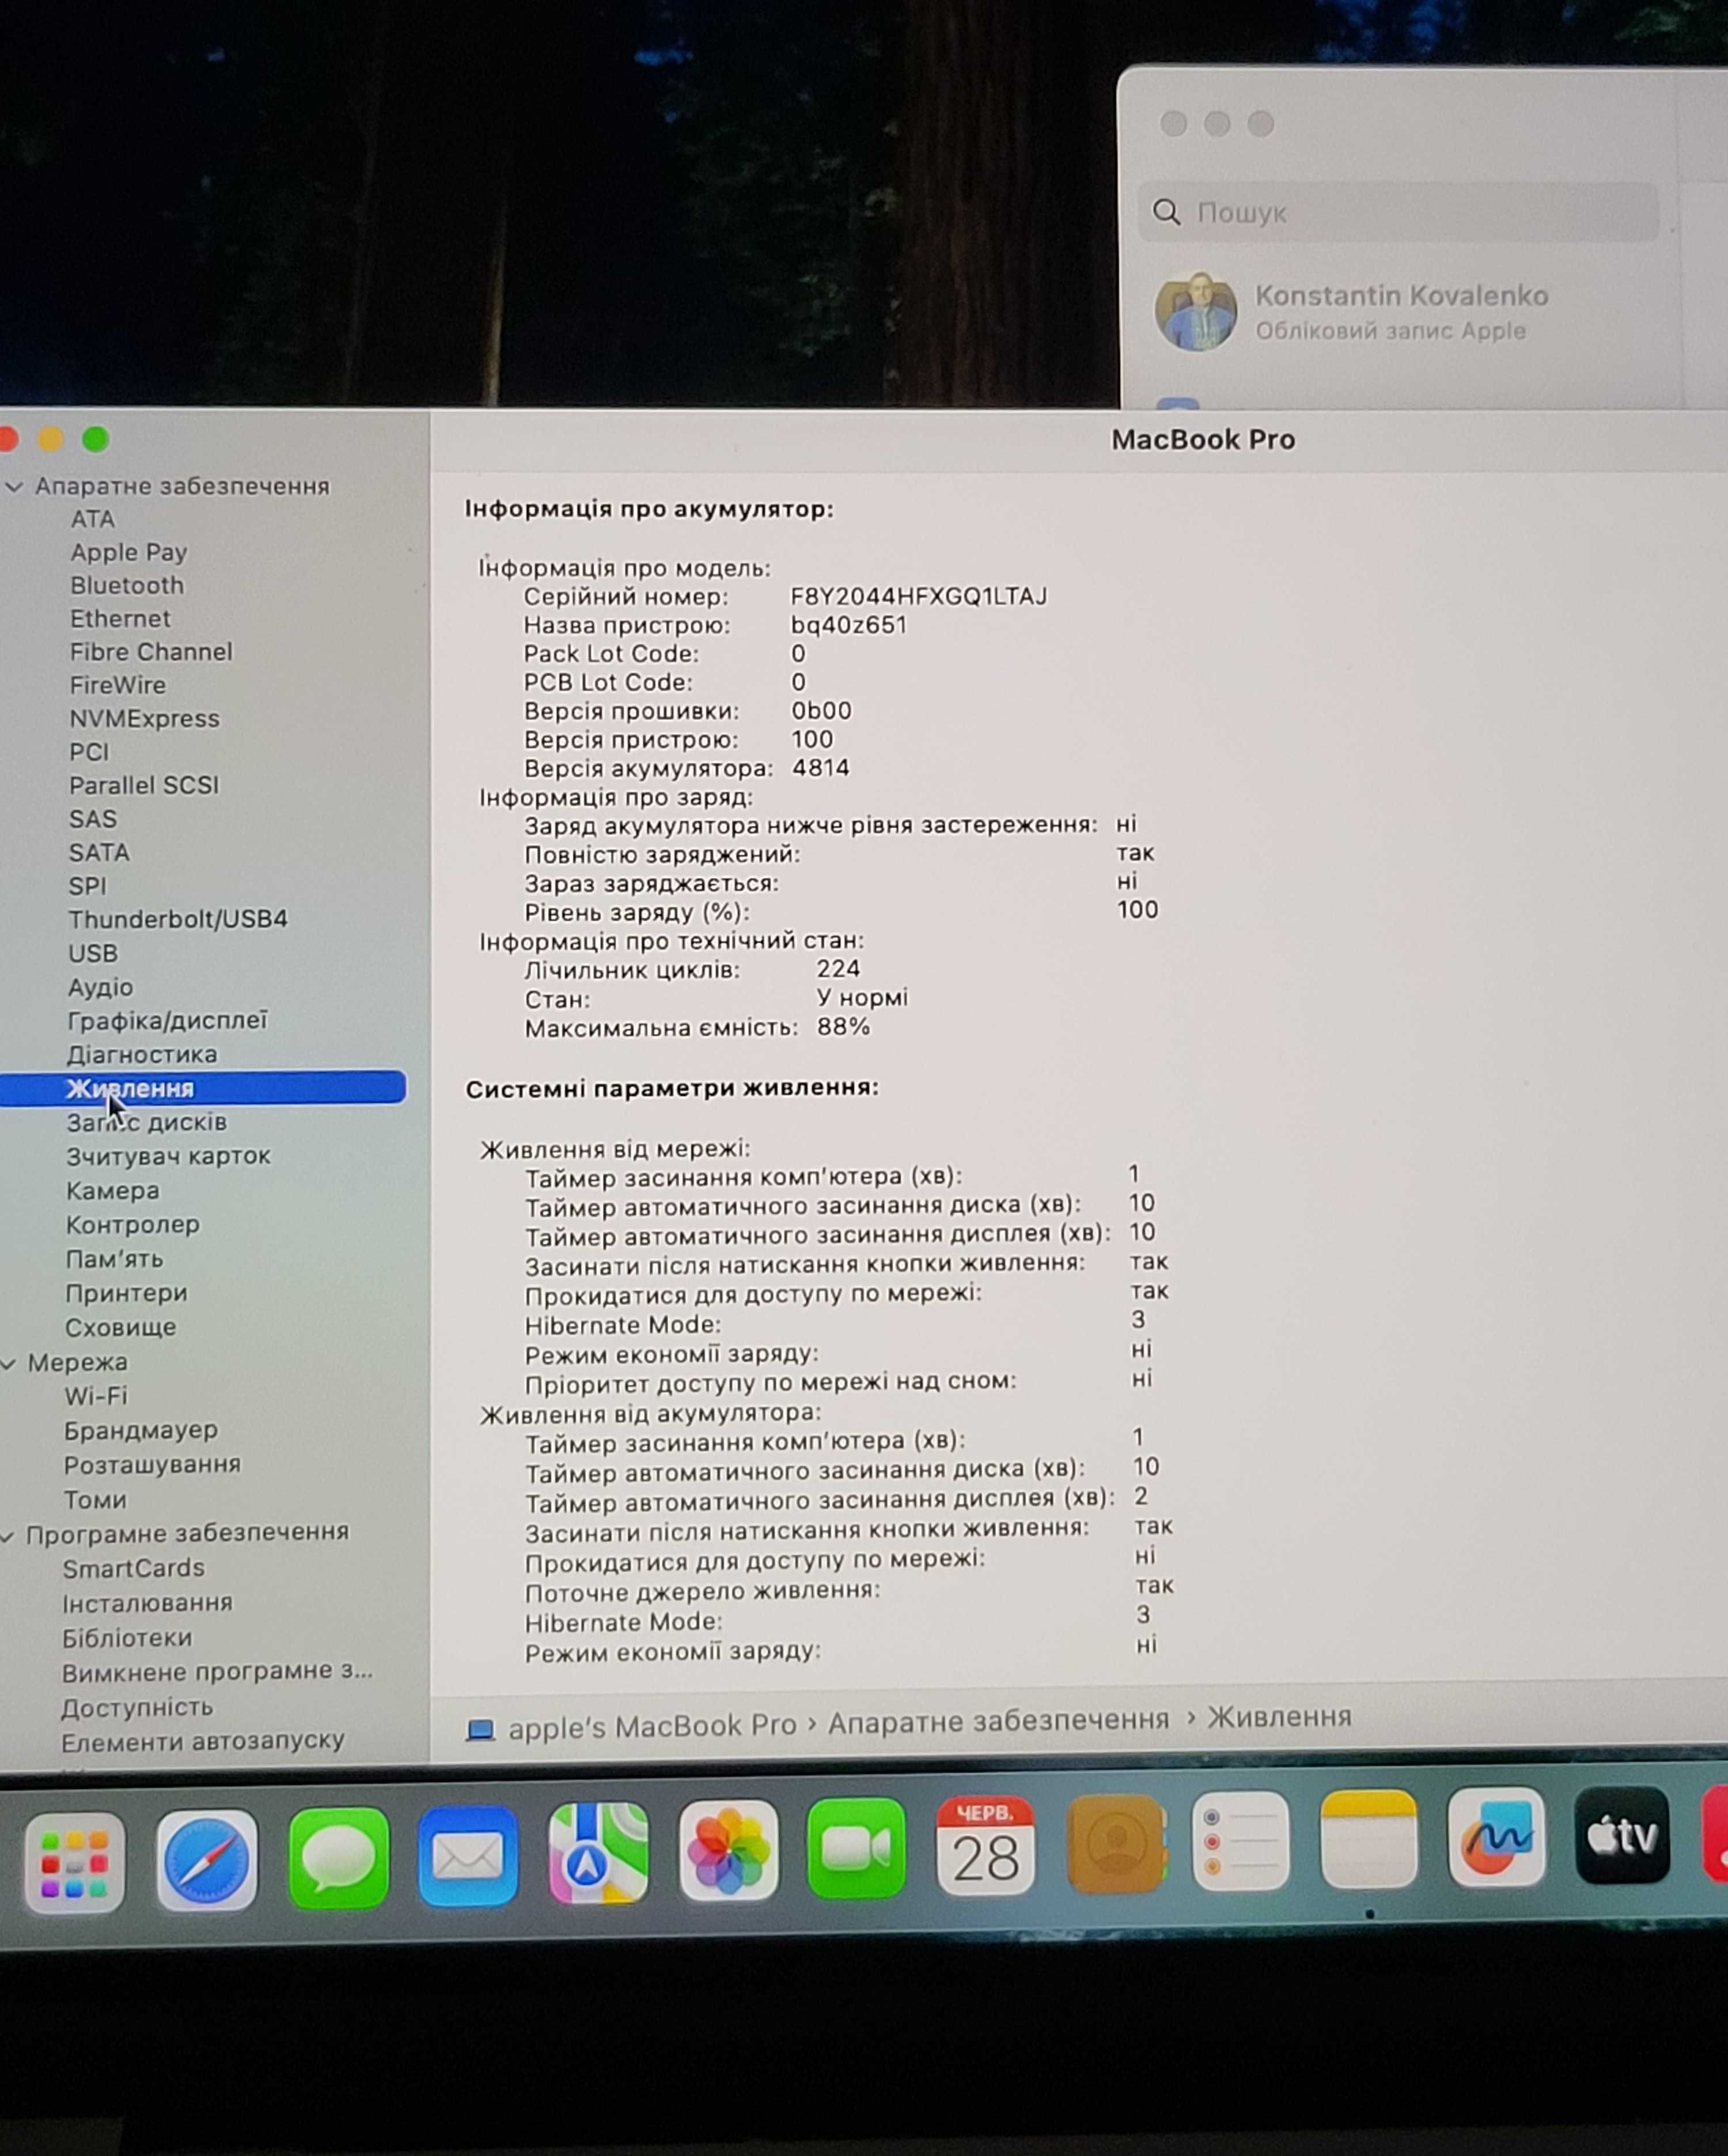Select Контролер in sidebar
The height and width of the screenshot is (2156, 1728).
(132, 1225)
